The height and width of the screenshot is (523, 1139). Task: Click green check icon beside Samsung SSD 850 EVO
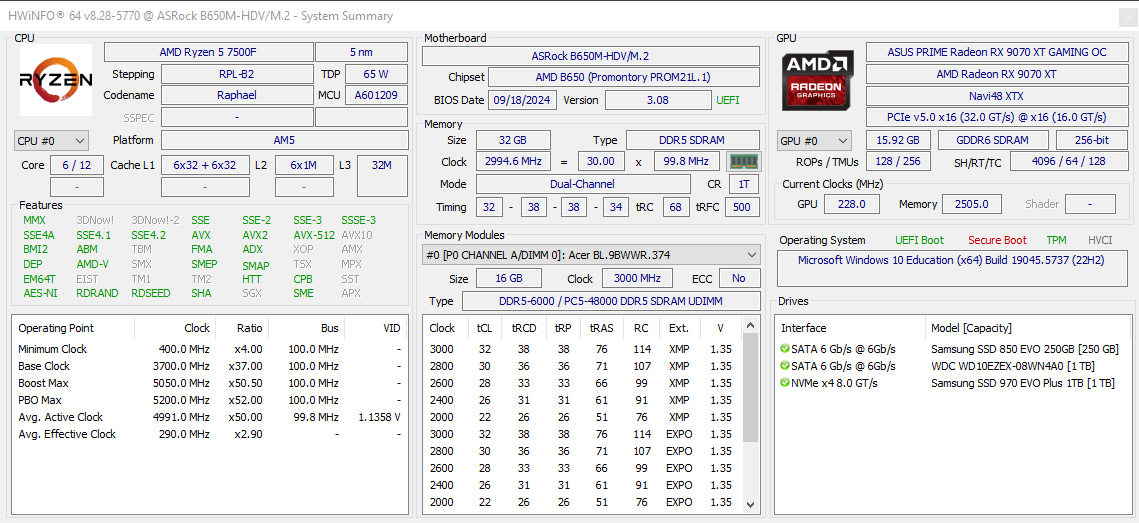pyautogui.click(x=785, y=349)
